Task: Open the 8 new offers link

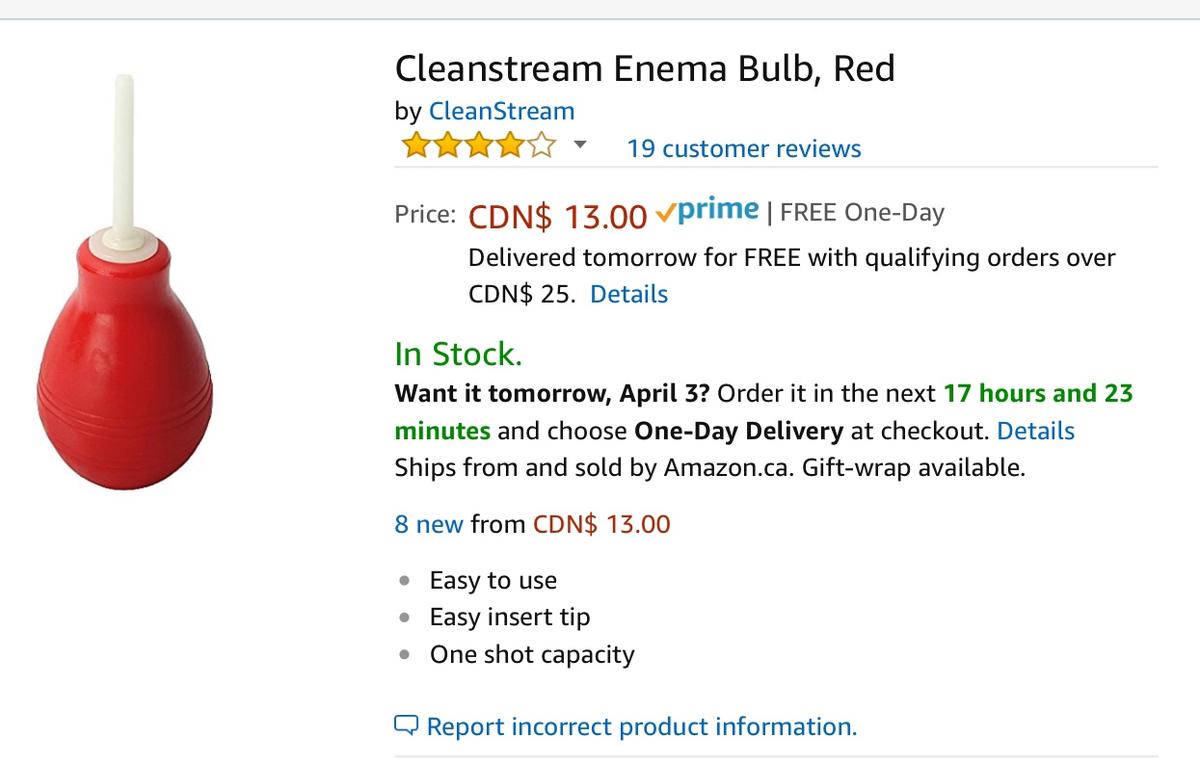Action: tap(428, 524)
